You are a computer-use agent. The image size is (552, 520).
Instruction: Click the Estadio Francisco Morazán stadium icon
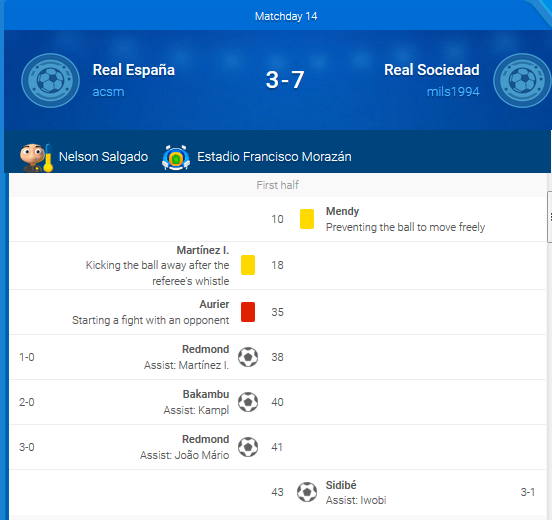[176, 157]
